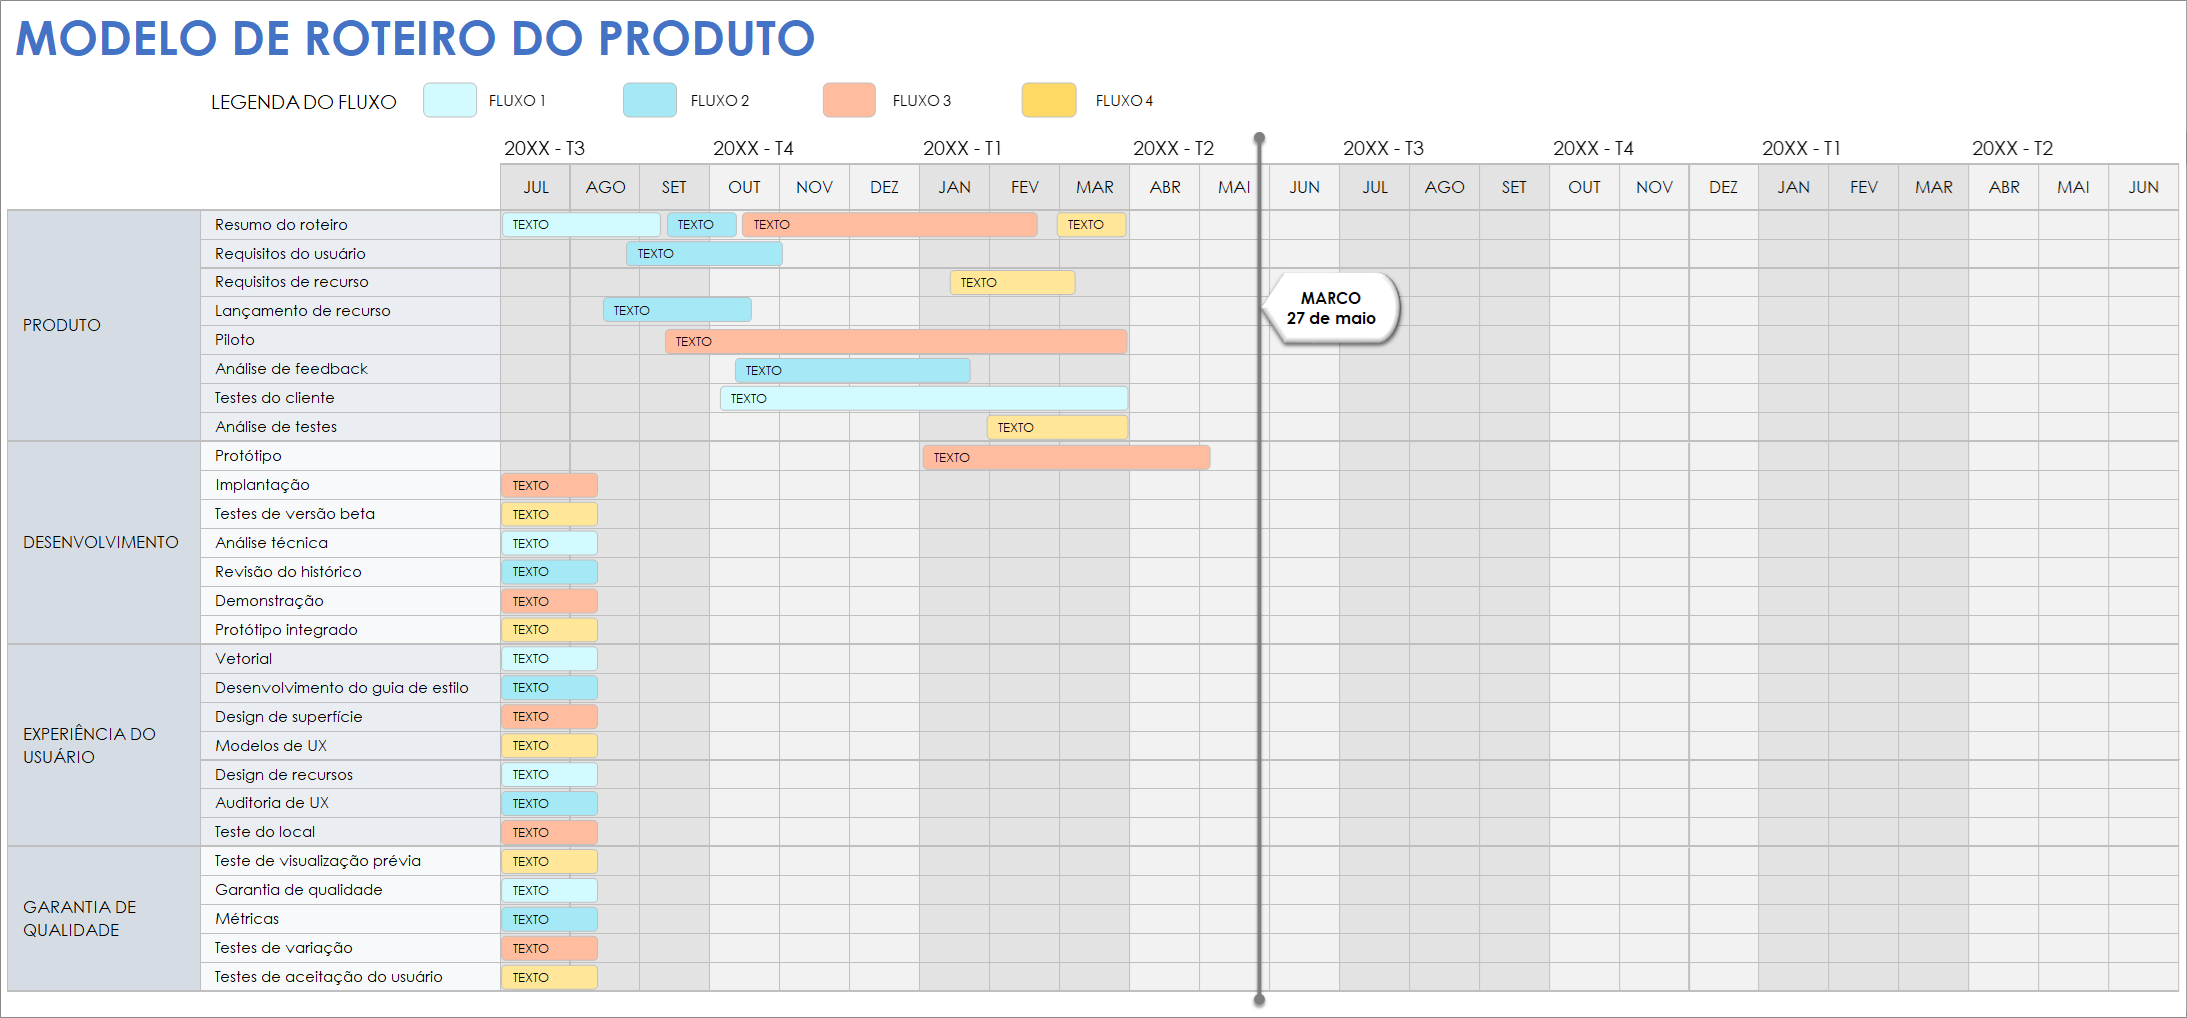Select the MARCO 27 de maio milestone callout
This screenshot has width=2187, height=1018.
pyautogui.click(x=1332, y=308)
